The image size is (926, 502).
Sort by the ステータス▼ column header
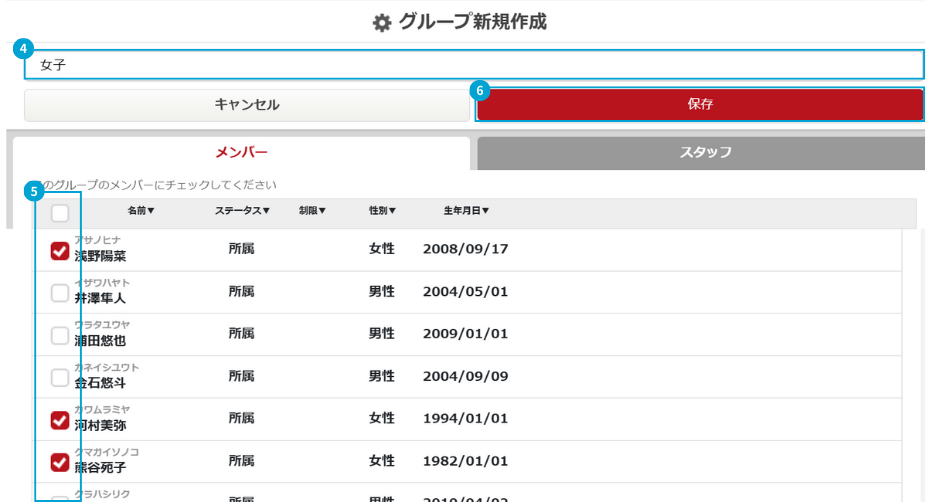(x=242, y=211)
